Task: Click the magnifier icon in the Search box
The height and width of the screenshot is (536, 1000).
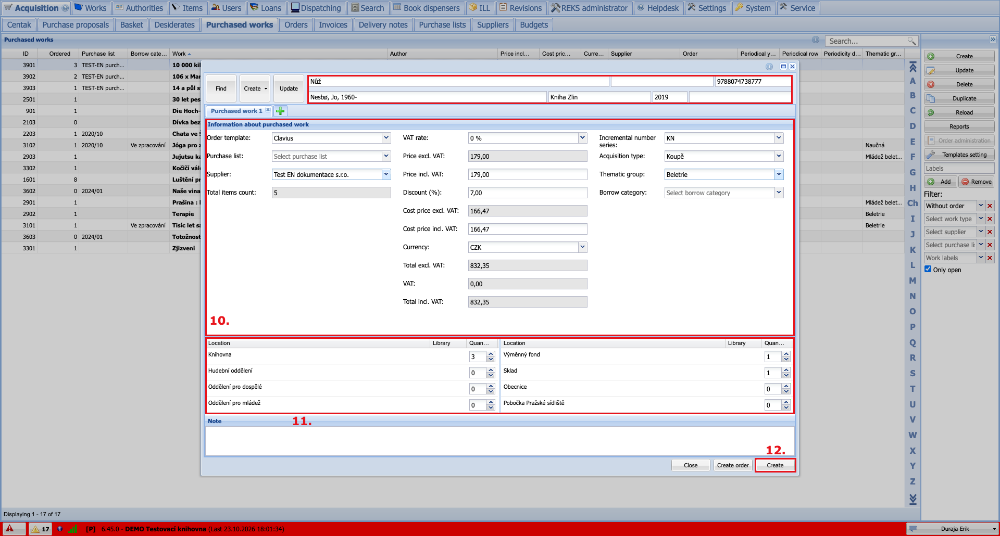Action: click(x=912, y=41)
